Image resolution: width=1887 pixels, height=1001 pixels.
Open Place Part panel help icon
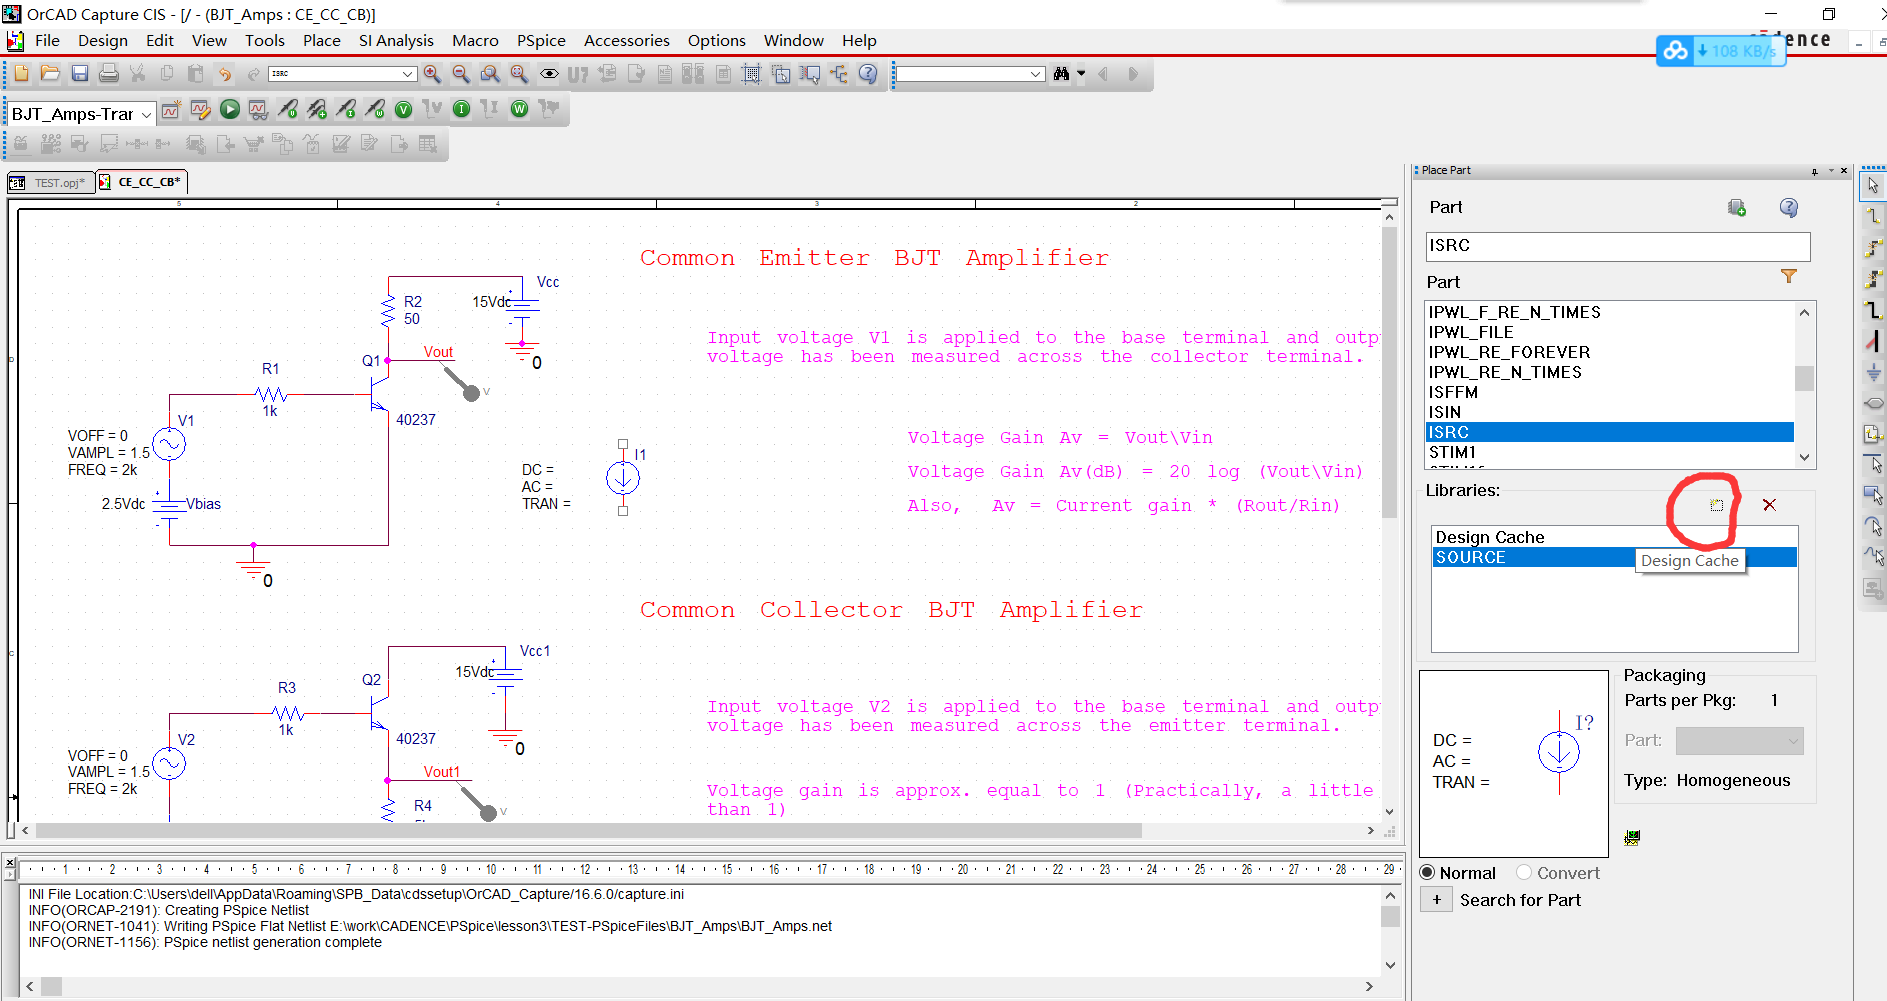pyautogui.click(x=1789, y=207)
